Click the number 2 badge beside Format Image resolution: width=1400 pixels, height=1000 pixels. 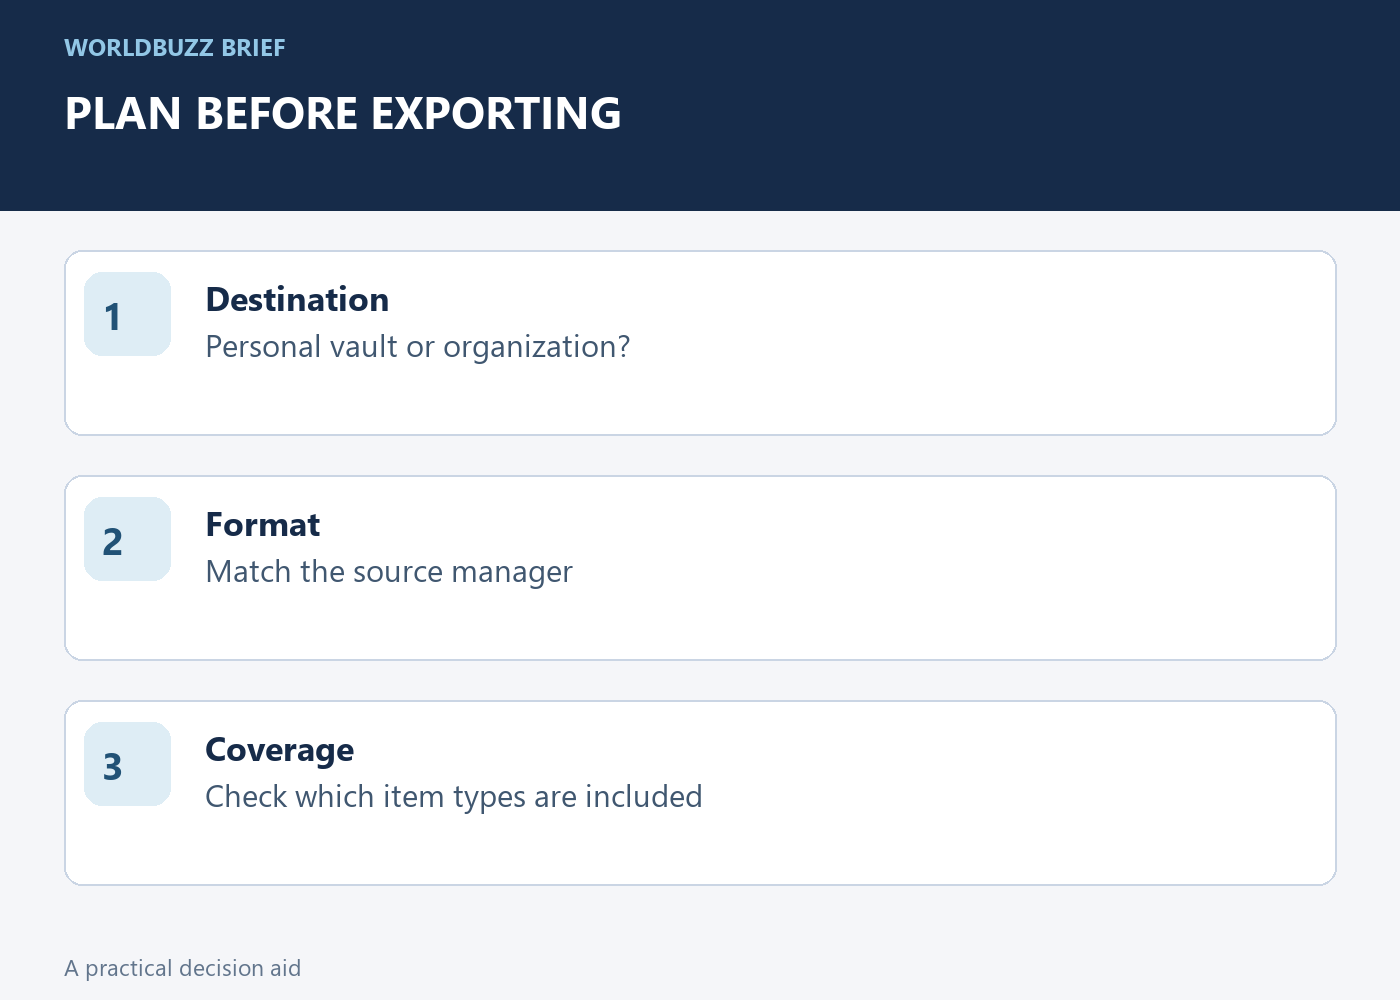pyautogui.click(x=127, y=539)
